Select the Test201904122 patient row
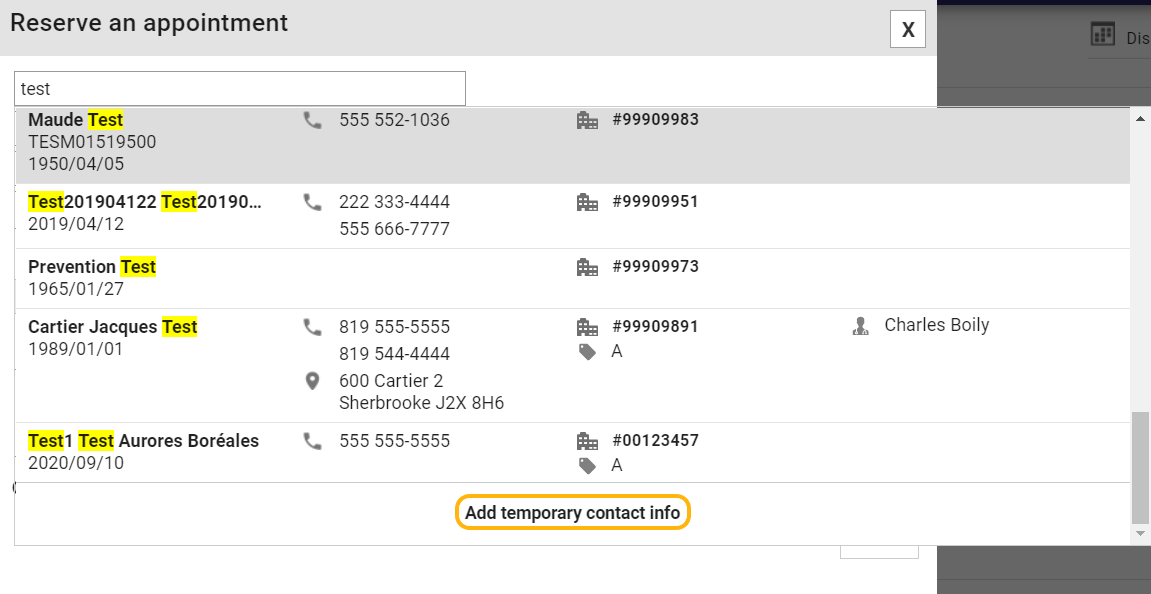 (573, 216)
